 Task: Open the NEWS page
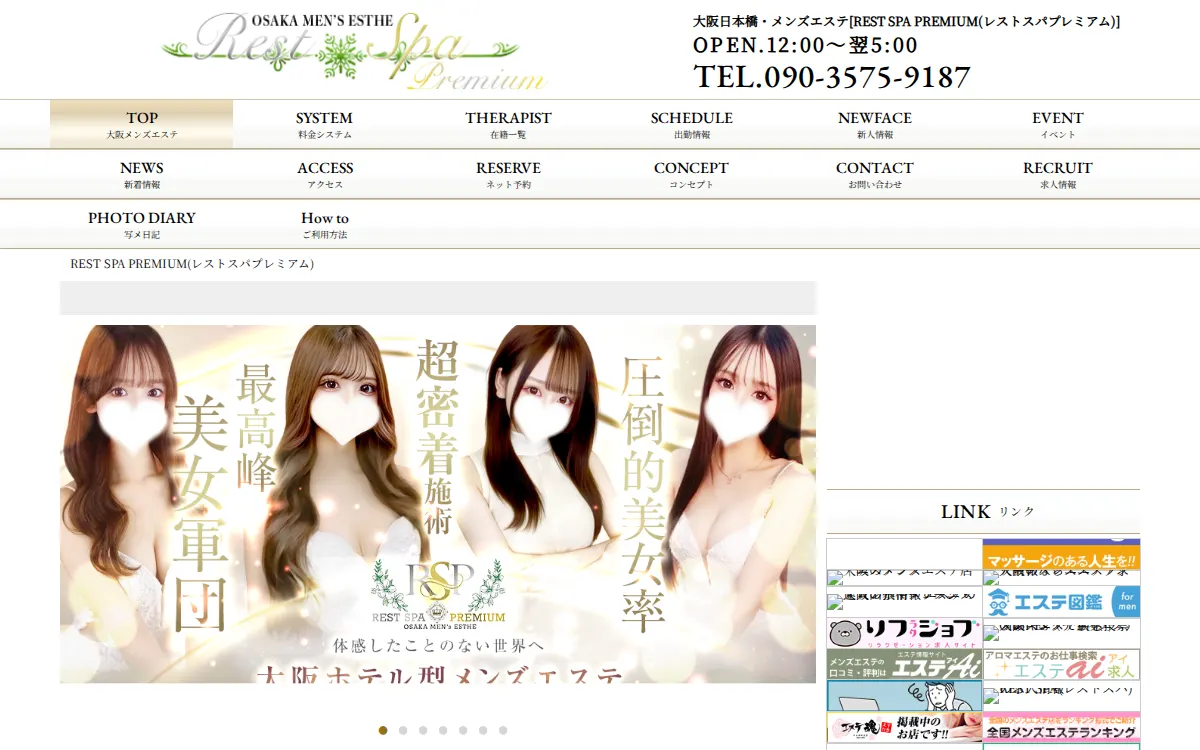pyautogui.click(x=142, y=174)
